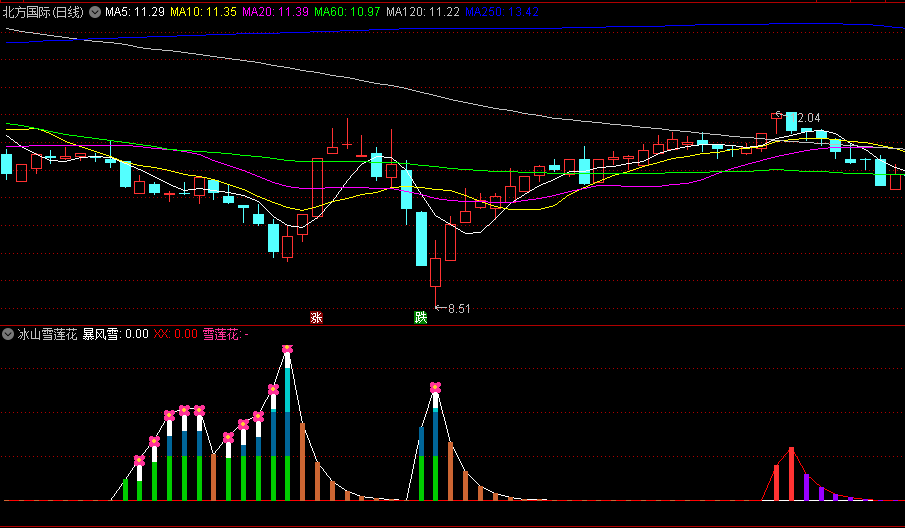Click the MA5: 11.29 label
Image resolution: width=905 pixels, height=528 pixels.
(135, 12)
